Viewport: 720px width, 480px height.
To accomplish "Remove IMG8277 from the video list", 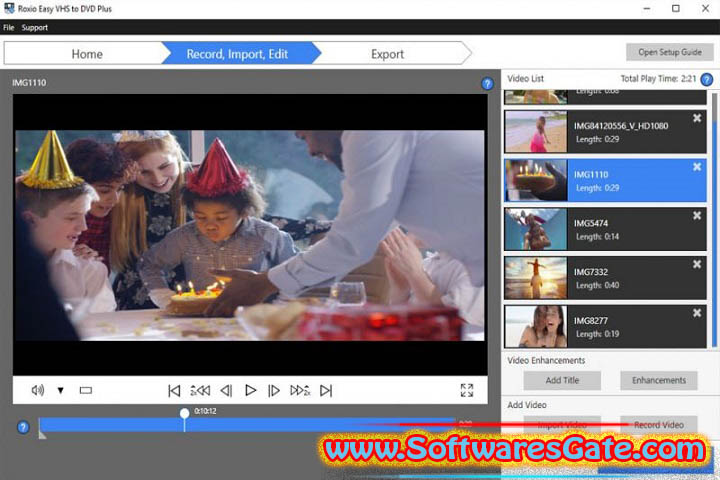I will point(697,313).
